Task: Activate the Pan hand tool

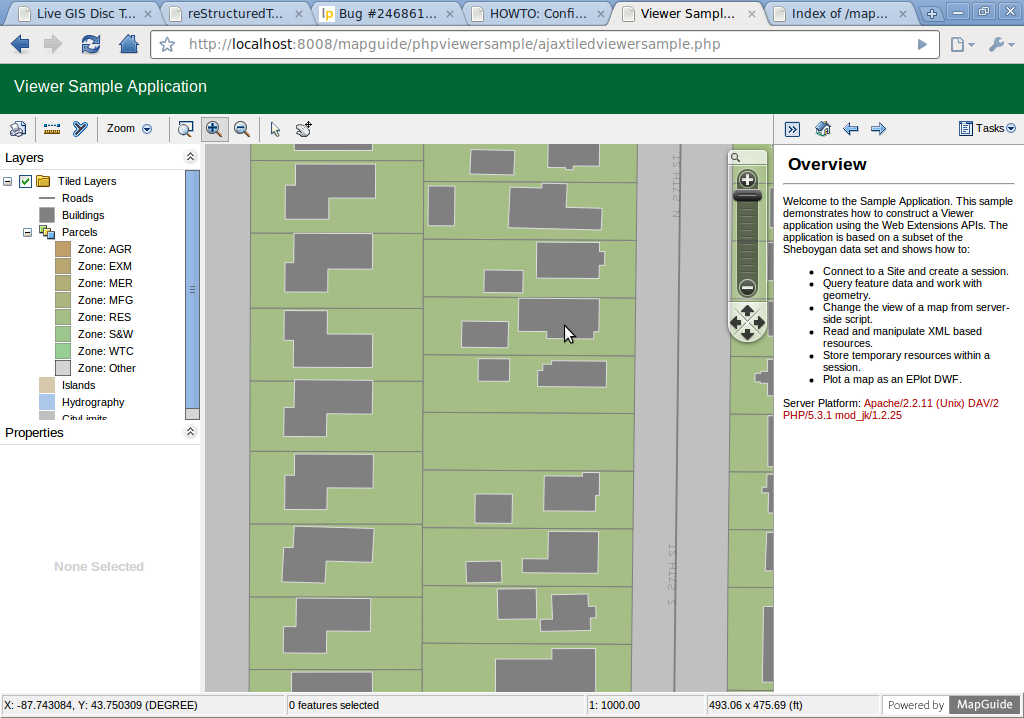Action: [x=304, y=129]
